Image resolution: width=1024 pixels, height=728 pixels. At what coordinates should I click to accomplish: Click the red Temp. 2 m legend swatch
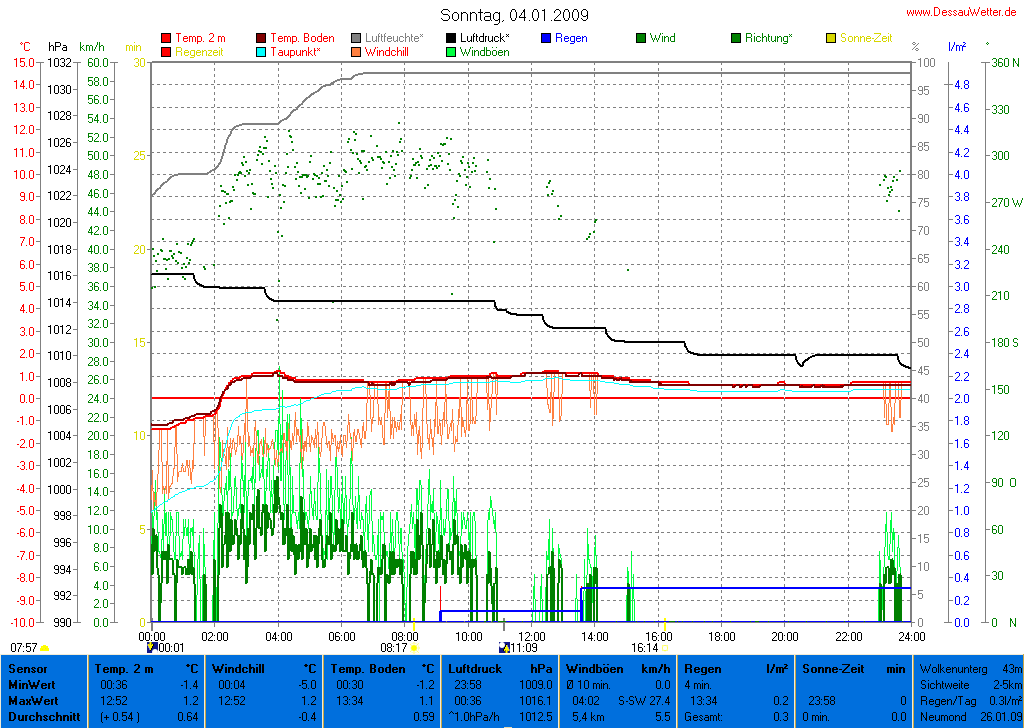[166, 39]
